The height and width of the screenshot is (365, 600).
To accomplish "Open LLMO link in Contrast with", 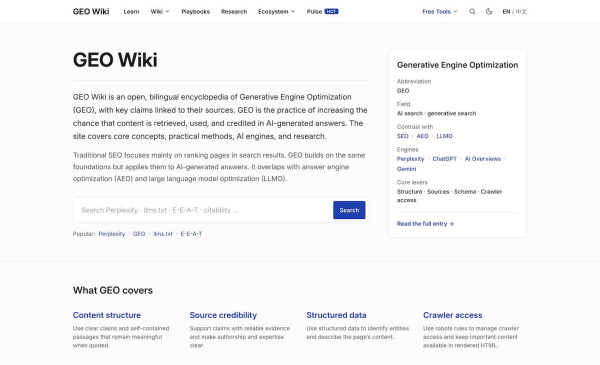I will click(x=444, y=136).
